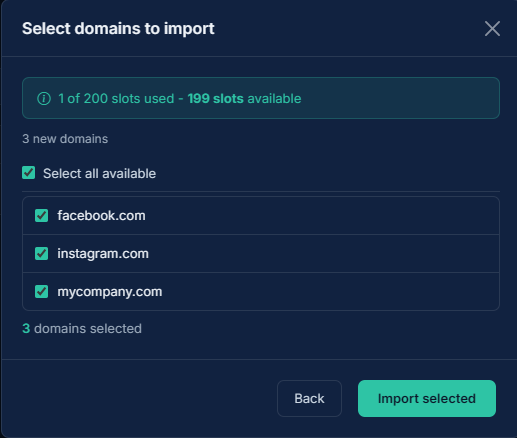The image size is (517, 438).
Task: Uncheck the facebook.com checkbox
Action: (x=42, y=216)
